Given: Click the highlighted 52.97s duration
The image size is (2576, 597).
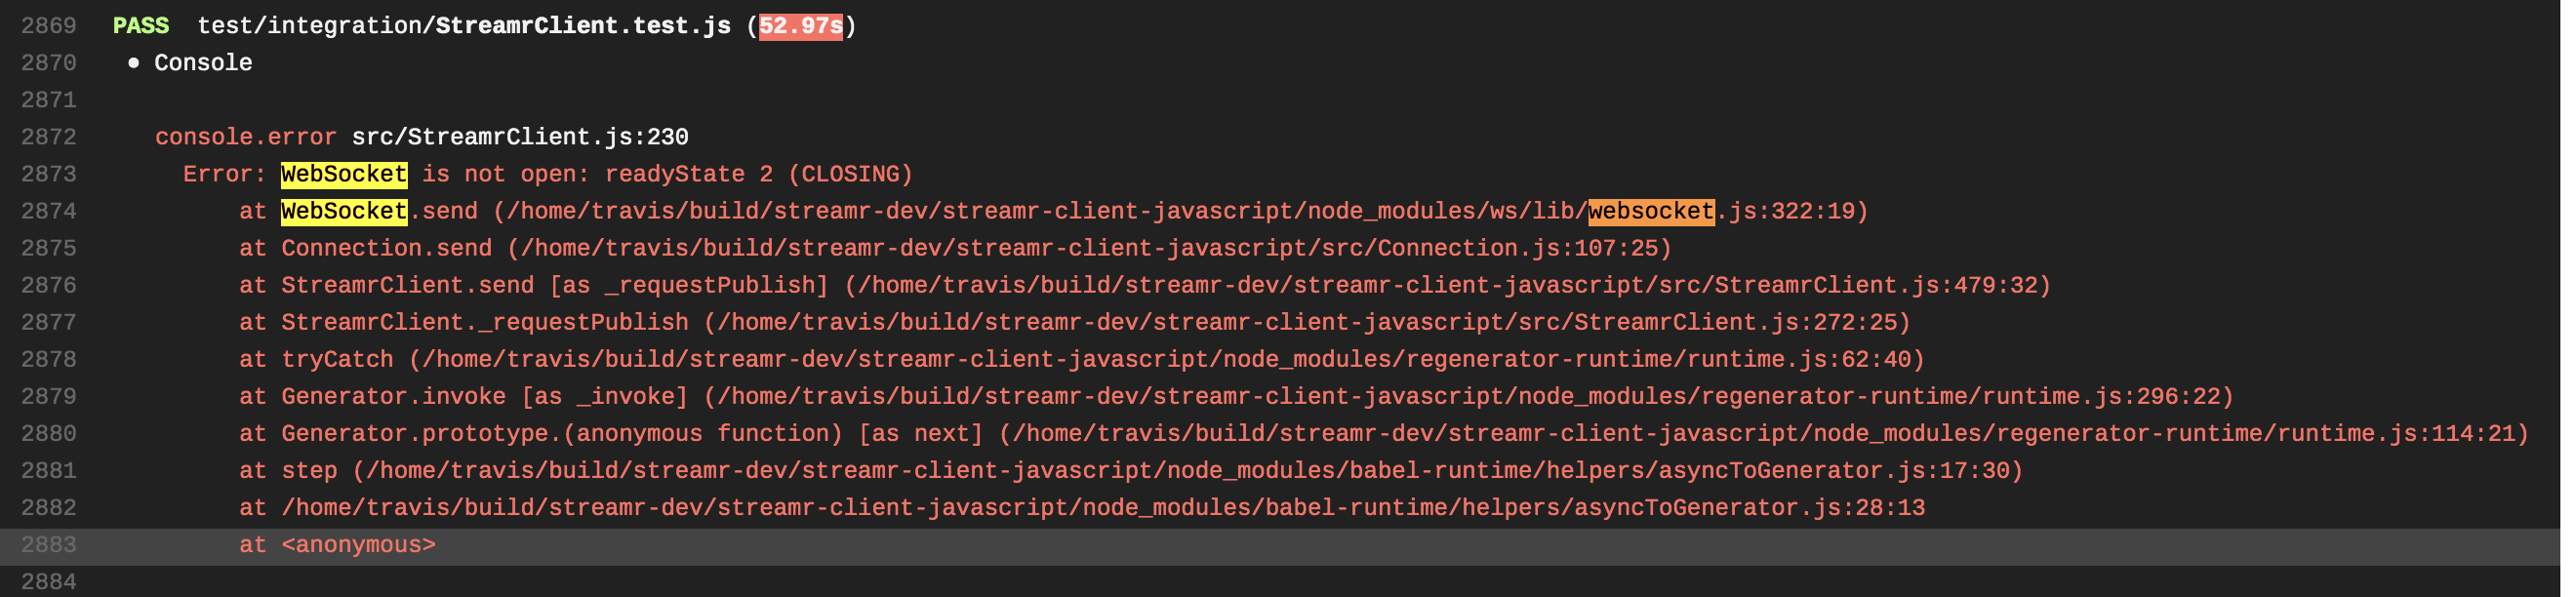Looking at the screenshot, I should (x=801, y=26).
